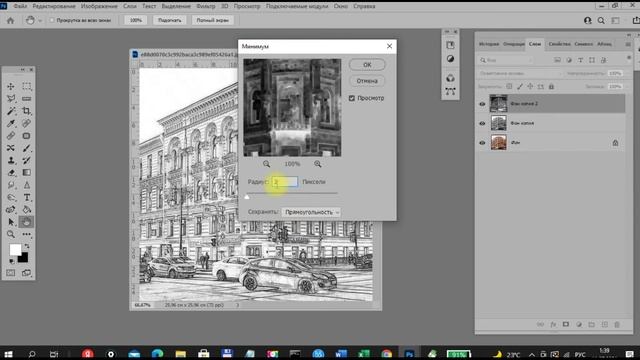Viewport: 640px width, 360px height.
Task: Switch to the Character panel tab
Action: tap(583, 44)
